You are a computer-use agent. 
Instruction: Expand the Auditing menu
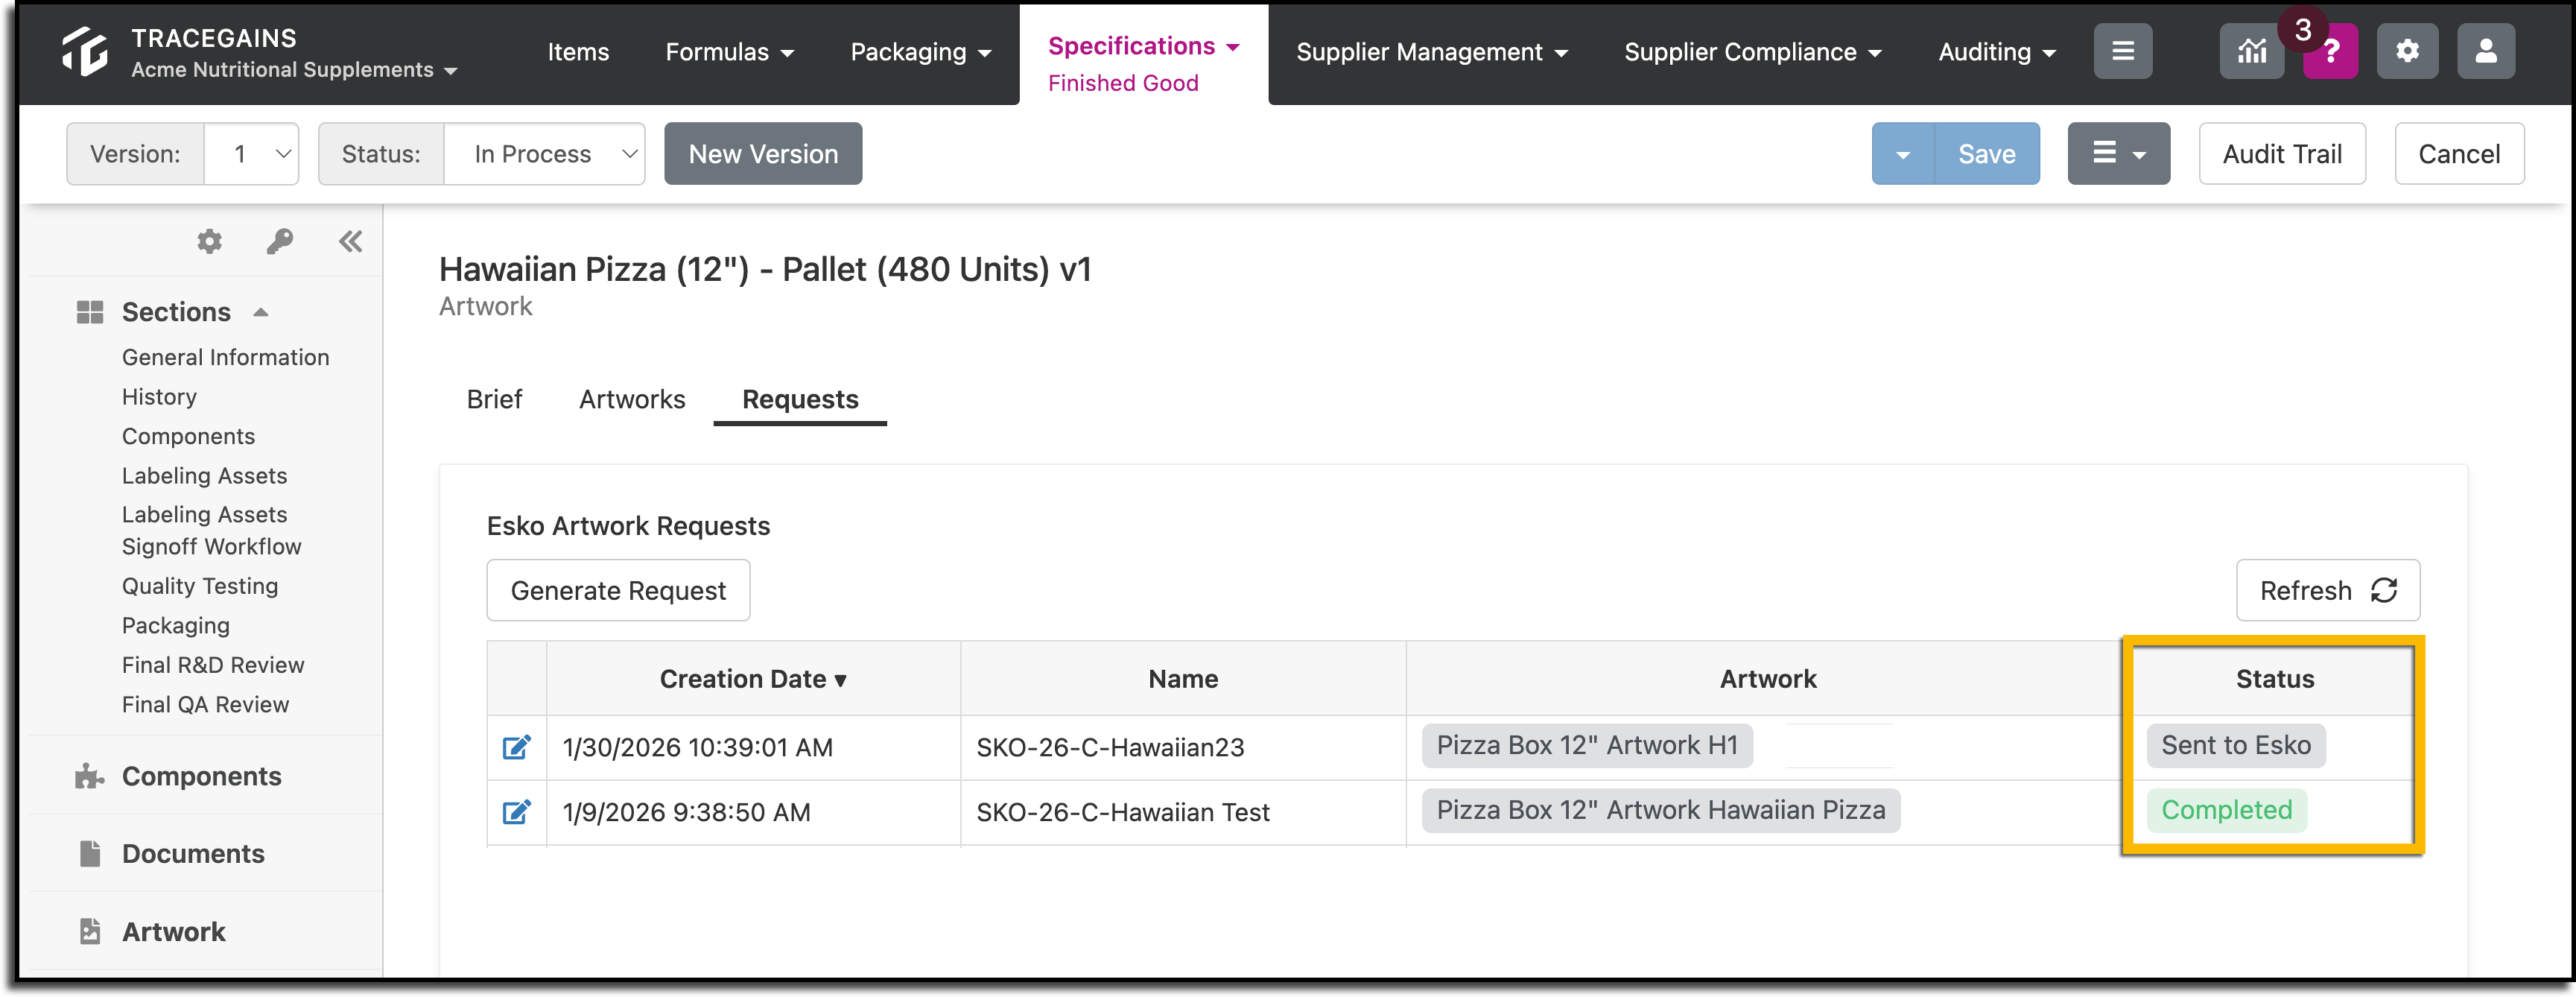1997,52
